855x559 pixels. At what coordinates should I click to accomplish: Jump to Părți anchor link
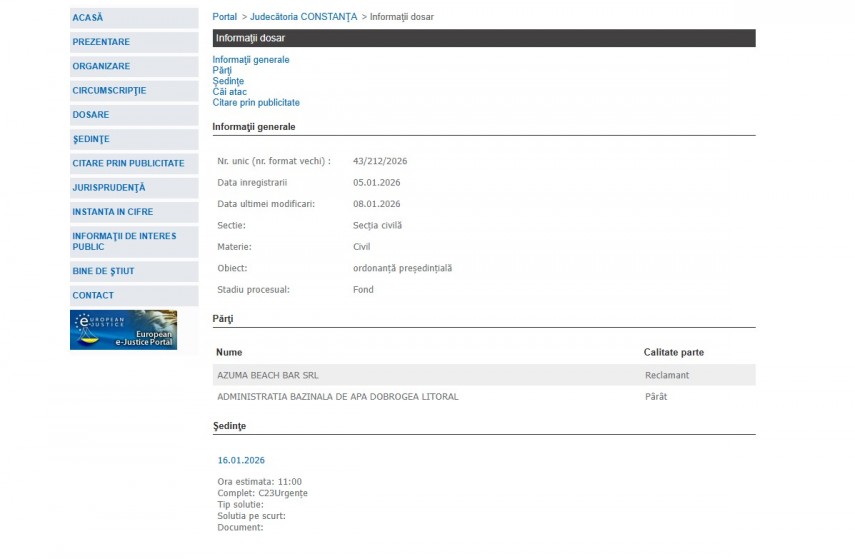[x=222, y=71]
